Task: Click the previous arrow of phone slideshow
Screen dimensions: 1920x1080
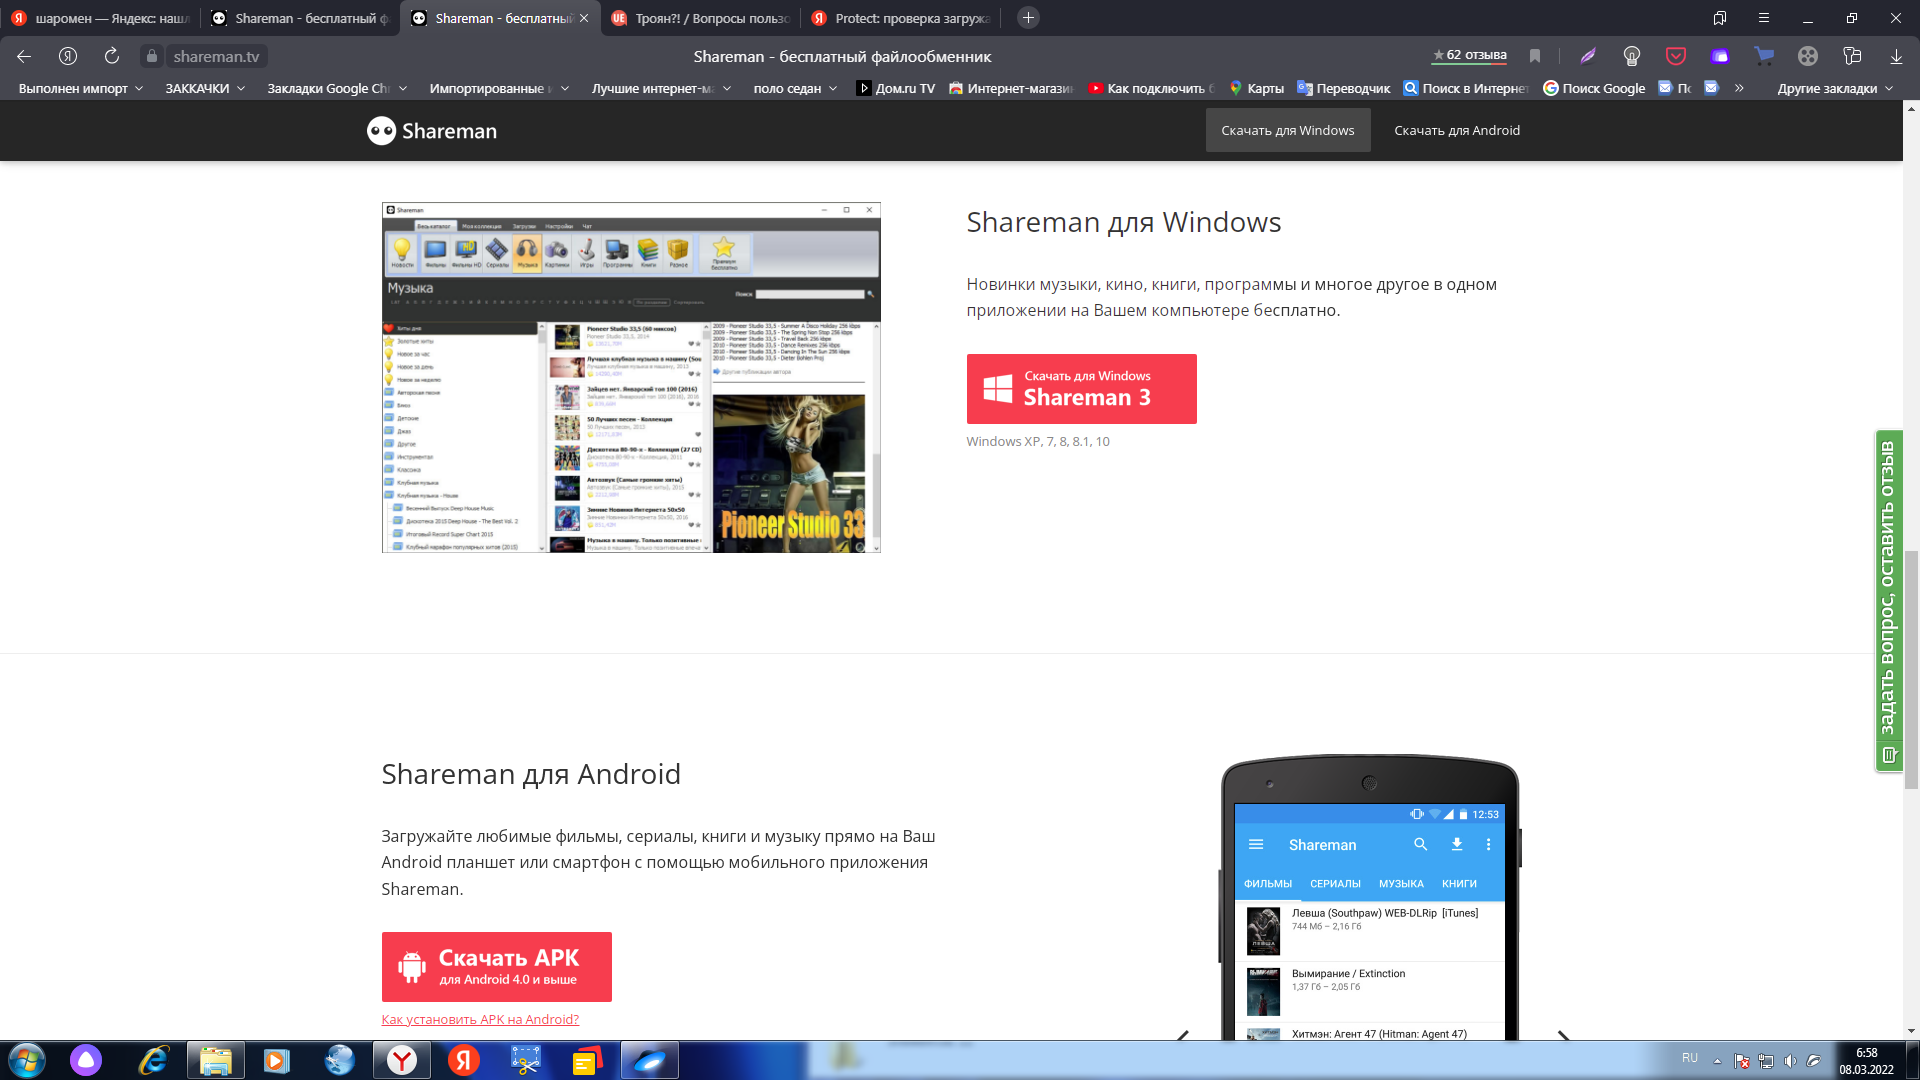Action: (x=1183, y=1035)
